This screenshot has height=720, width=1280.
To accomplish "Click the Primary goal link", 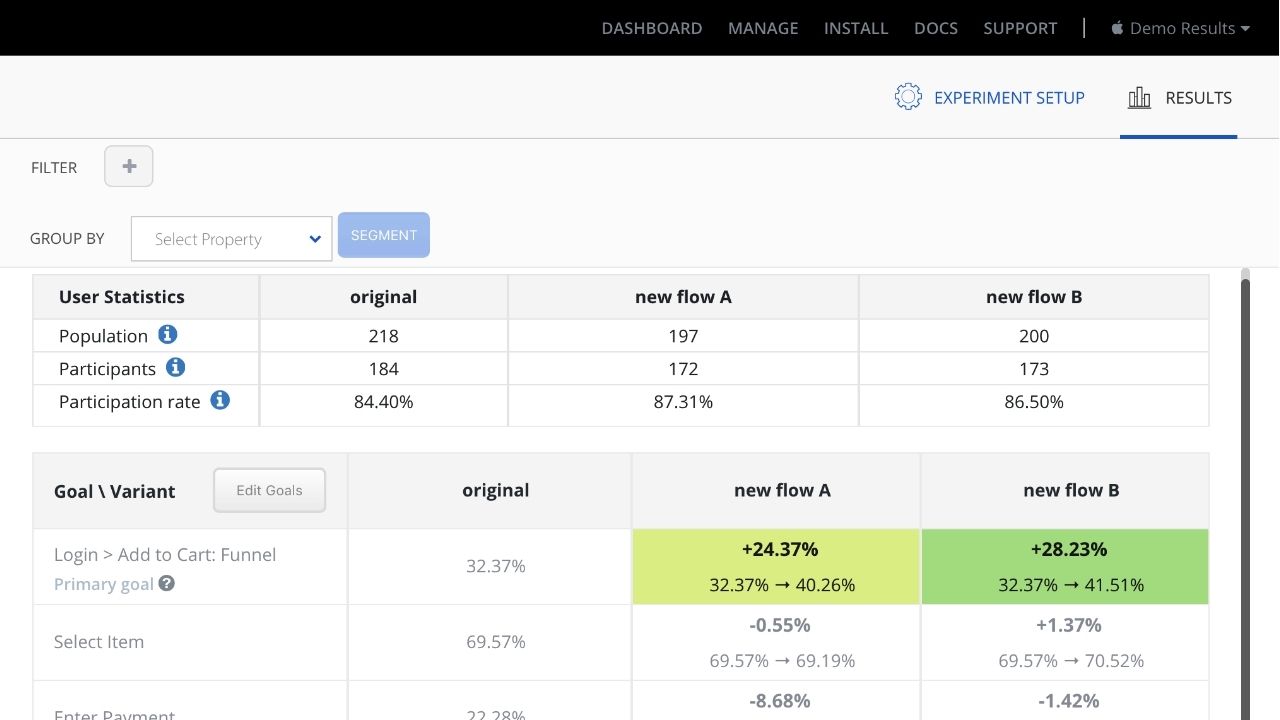I will (104, 584).
